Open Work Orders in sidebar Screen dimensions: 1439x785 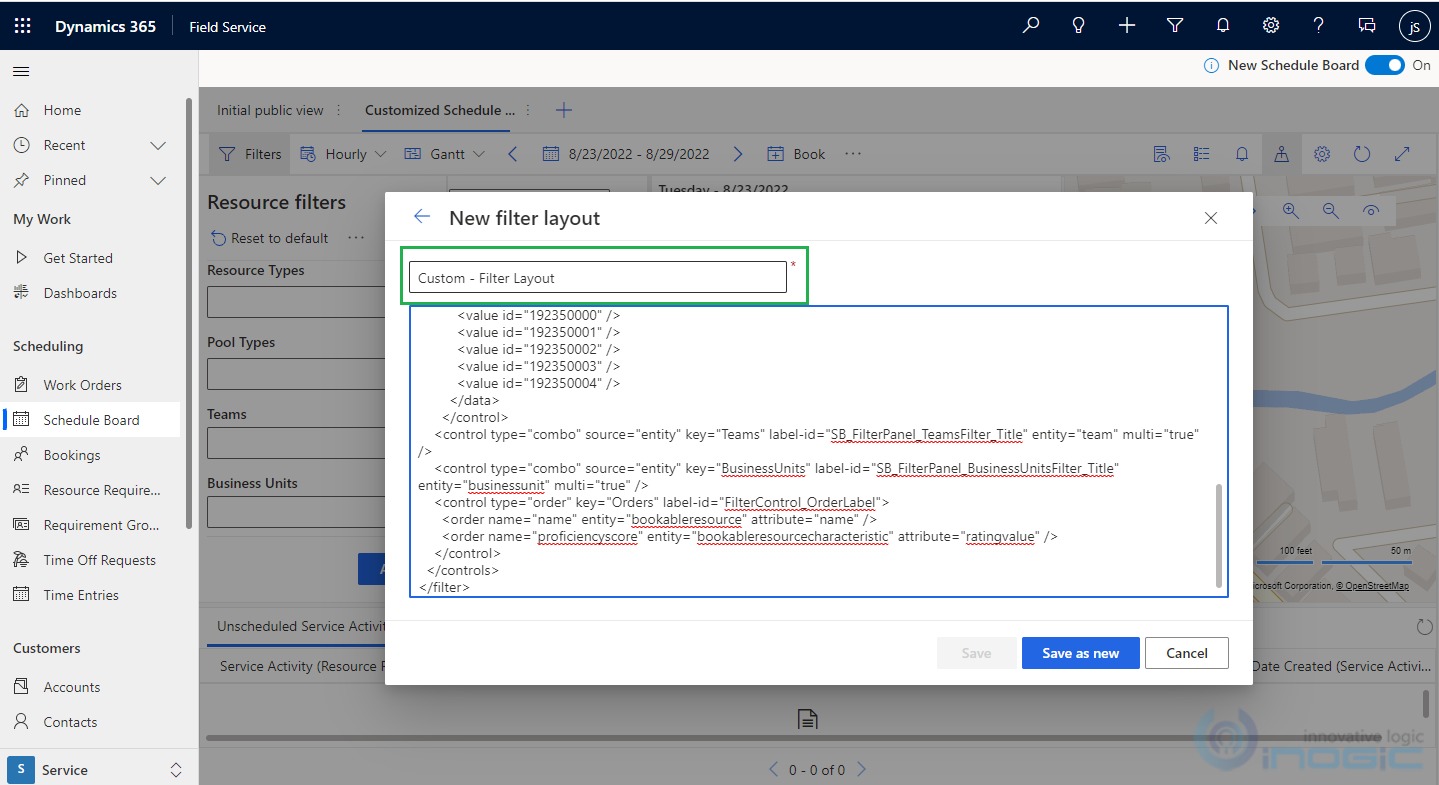click(x=82, y=385)
